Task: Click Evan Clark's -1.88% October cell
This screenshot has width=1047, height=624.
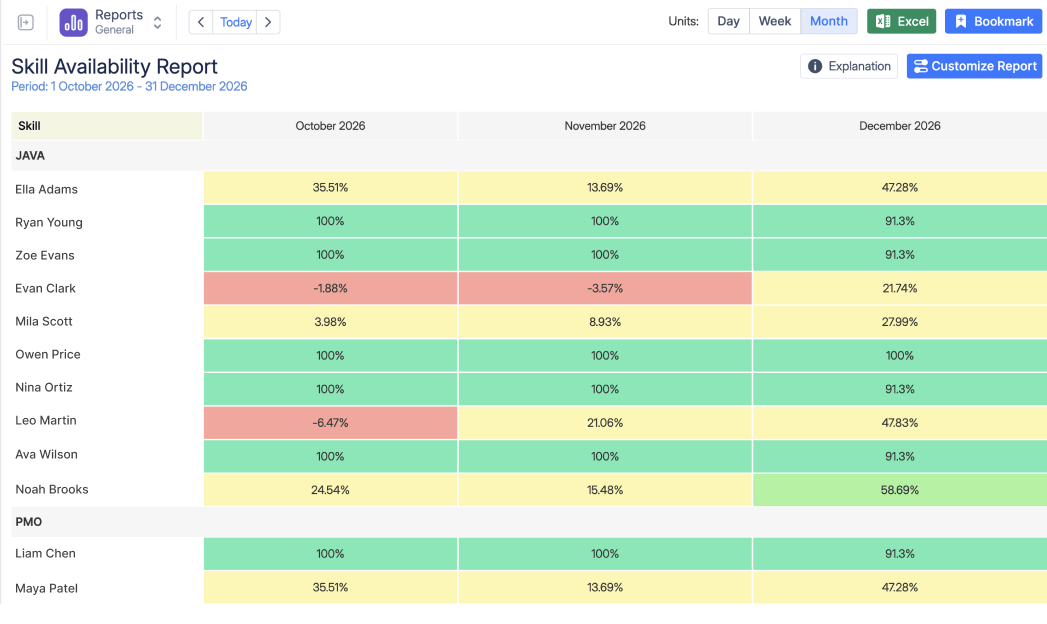Action: [x=331, y=288]
